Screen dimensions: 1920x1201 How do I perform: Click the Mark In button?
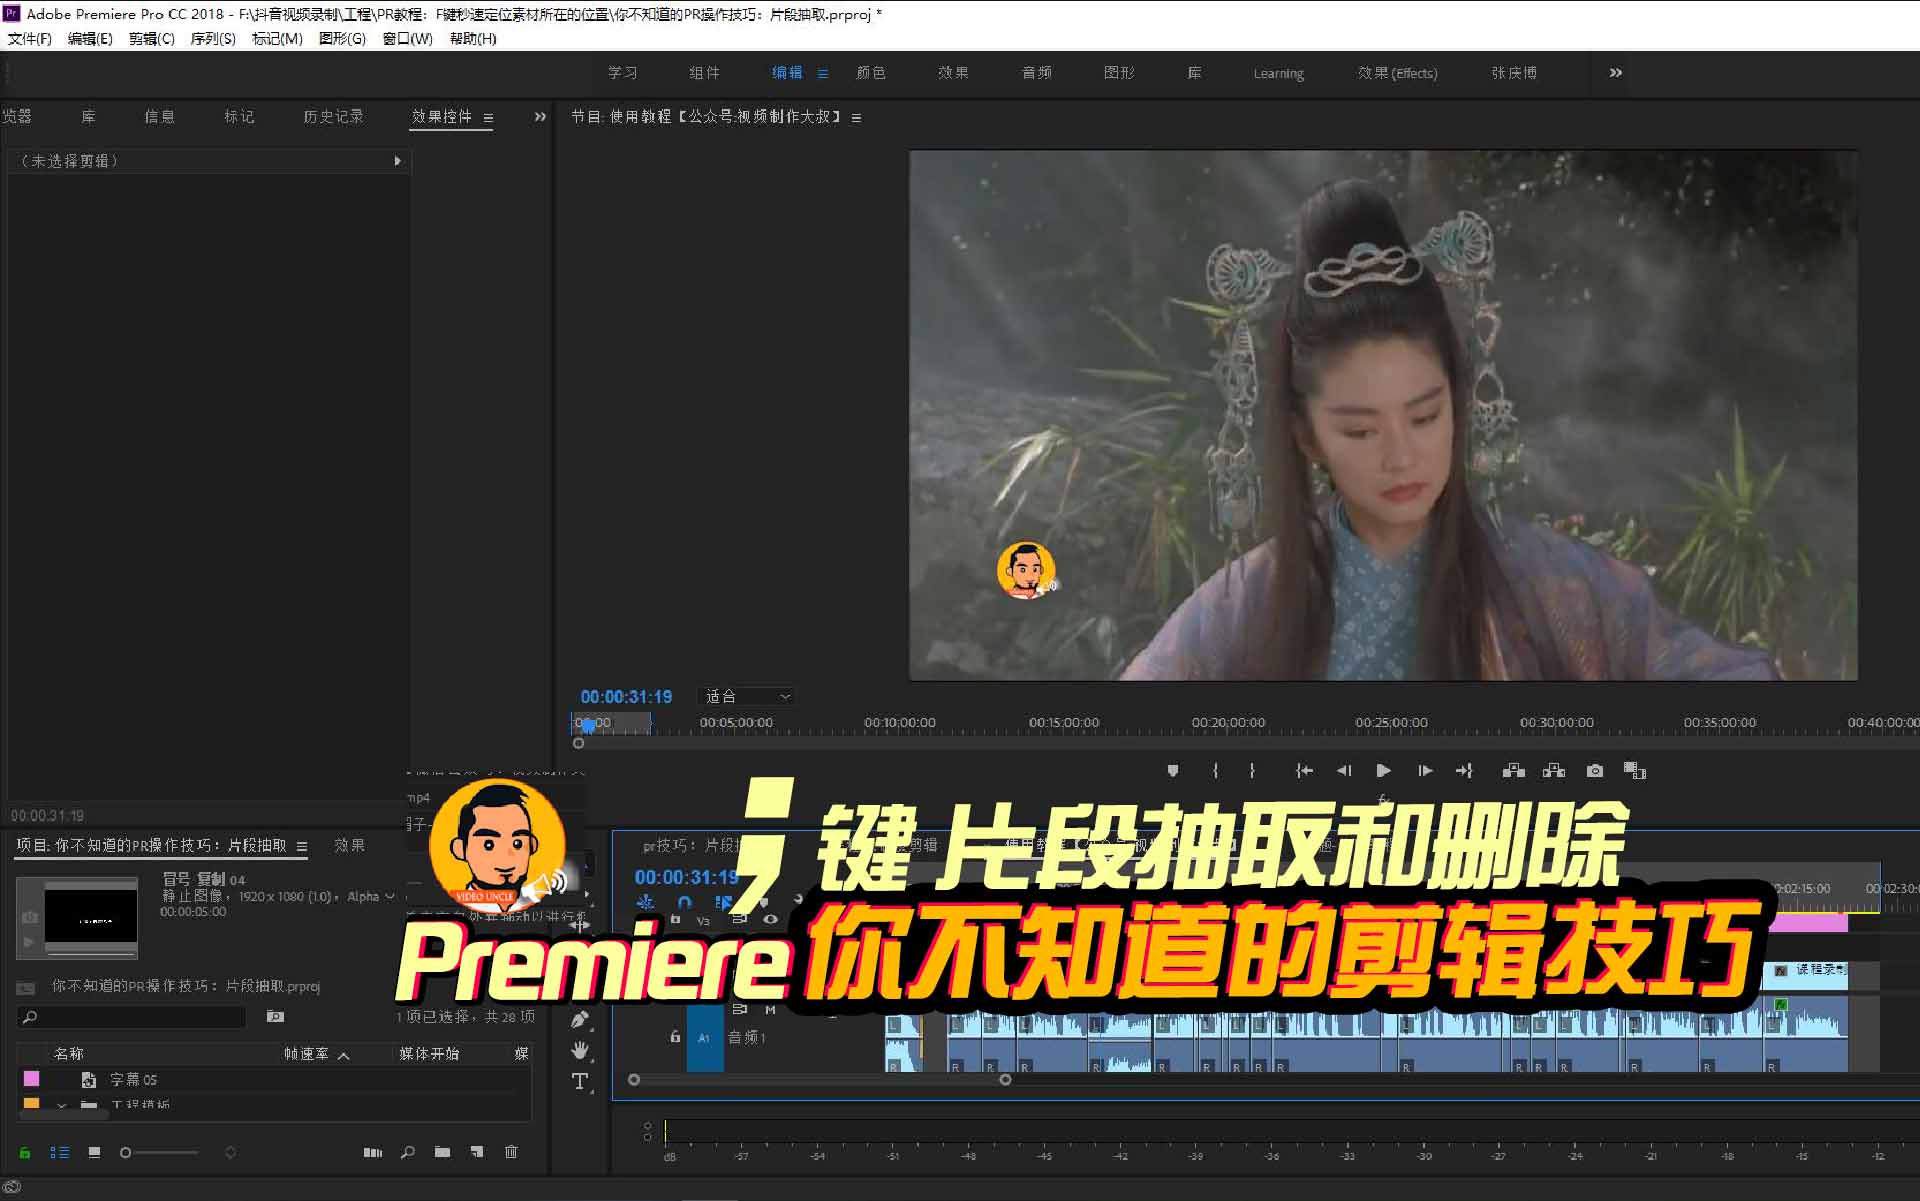tap(1215, 770)
